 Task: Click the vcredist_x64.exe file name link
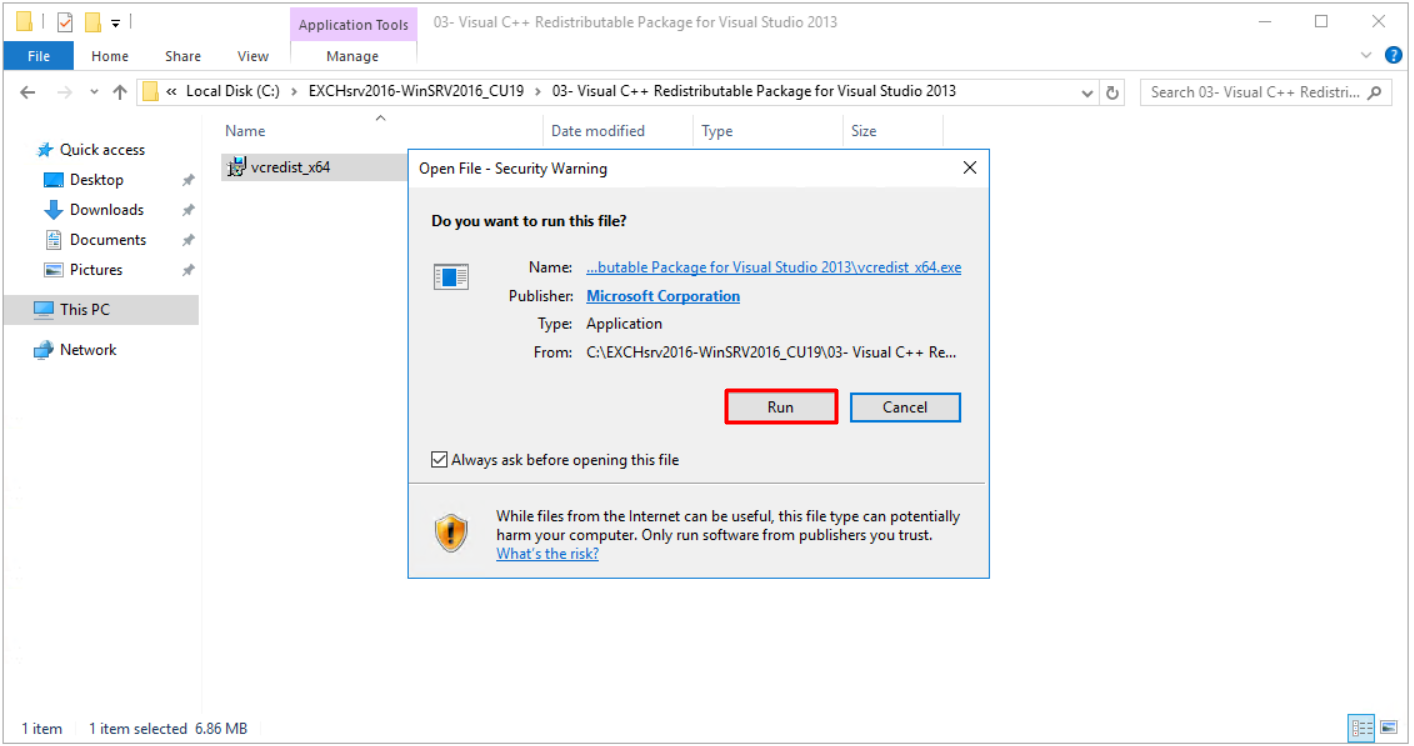[x=774, y=267]
